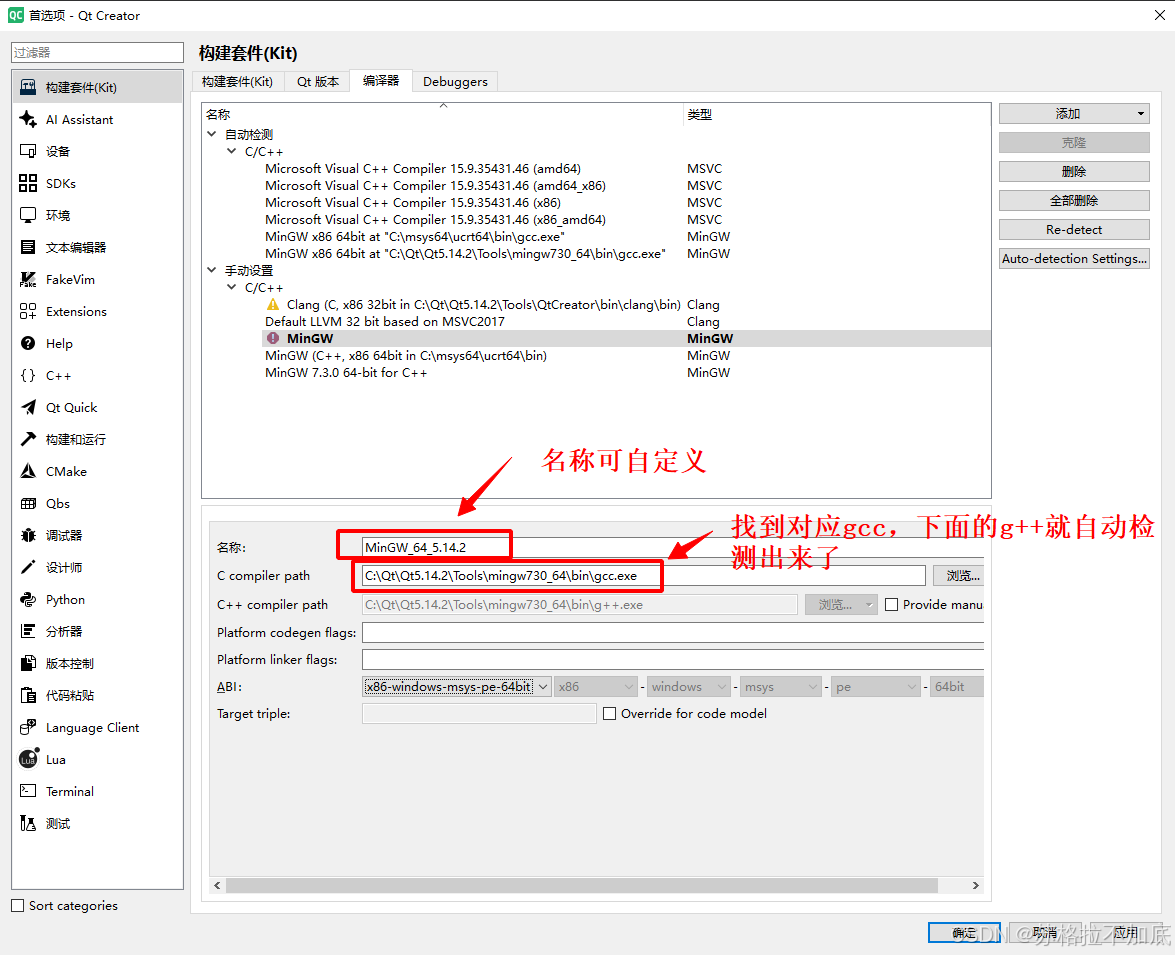
Task: Click 浏览 next to C compiler path
Action: click(960, 575)
